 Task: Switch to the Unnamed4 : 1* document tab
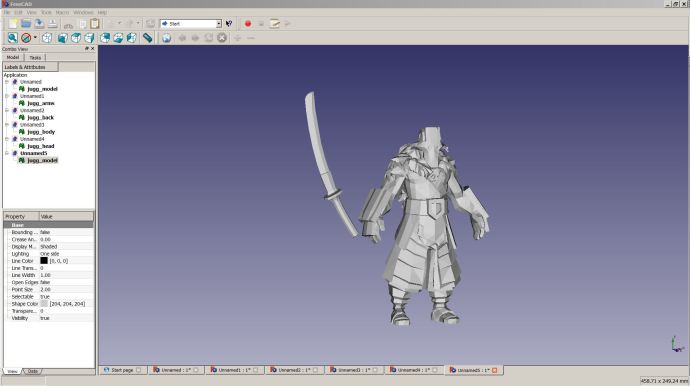coord(413,370)
